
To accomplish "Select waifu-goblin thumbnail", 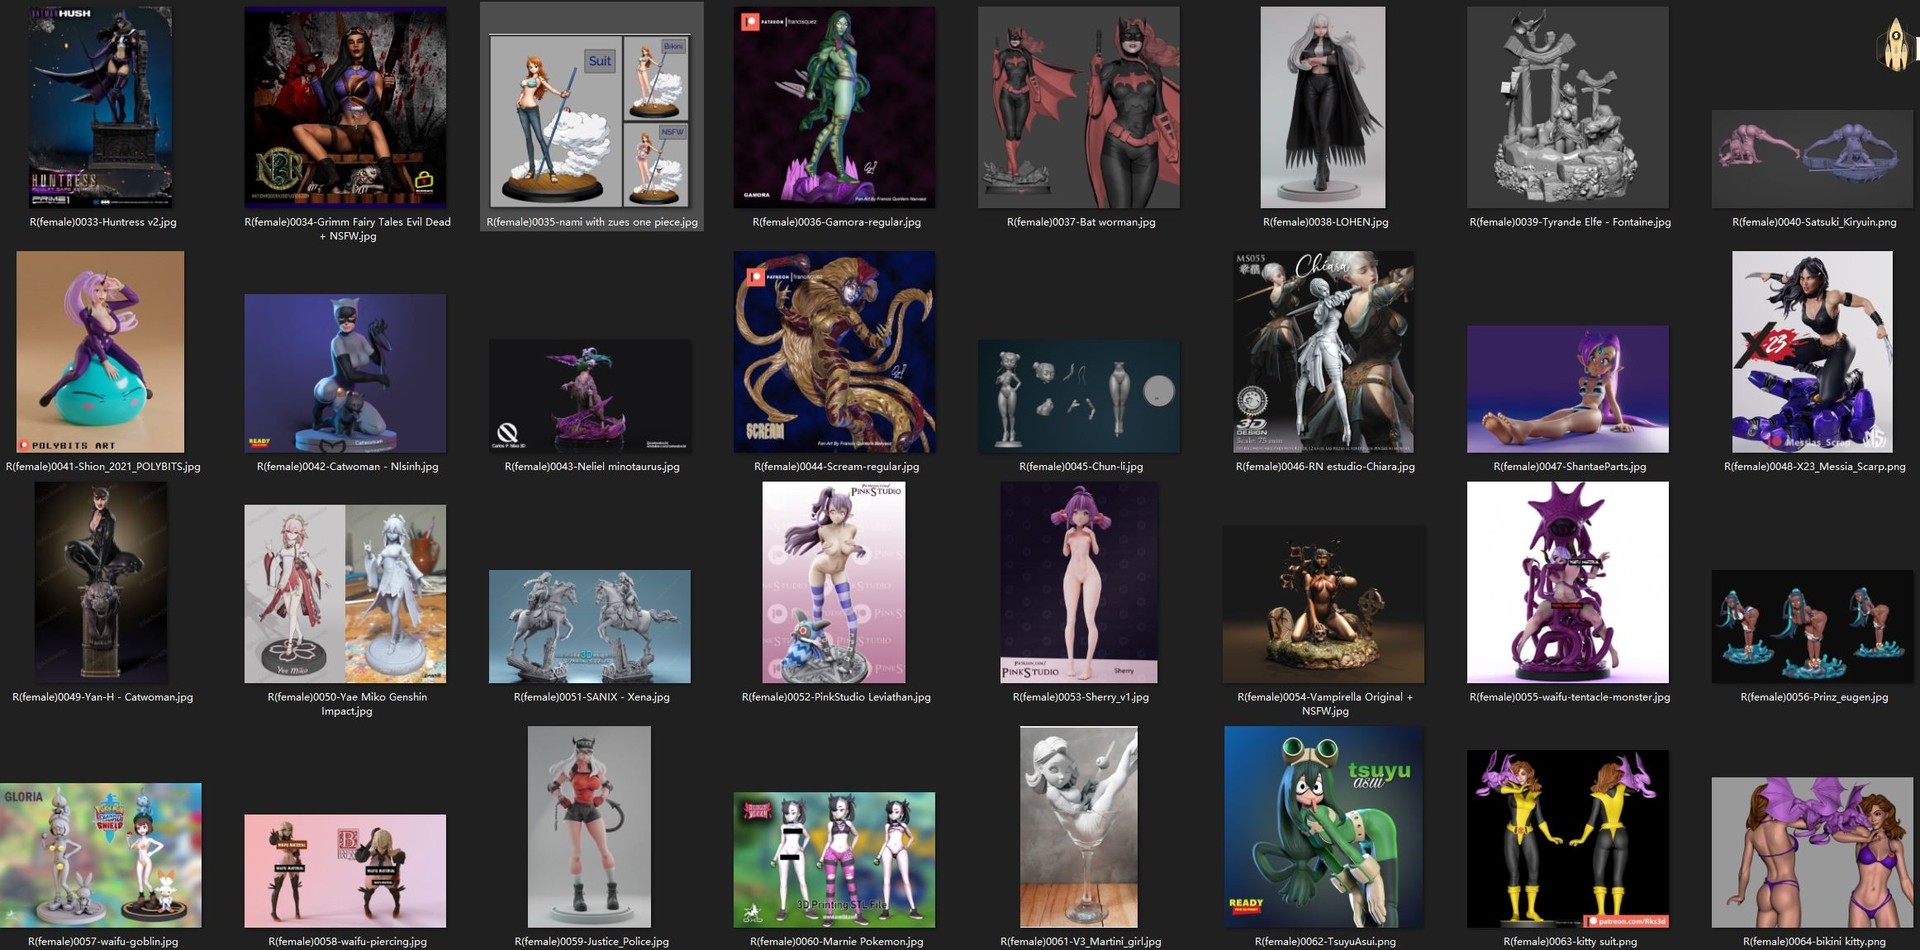I will [101, 856].
